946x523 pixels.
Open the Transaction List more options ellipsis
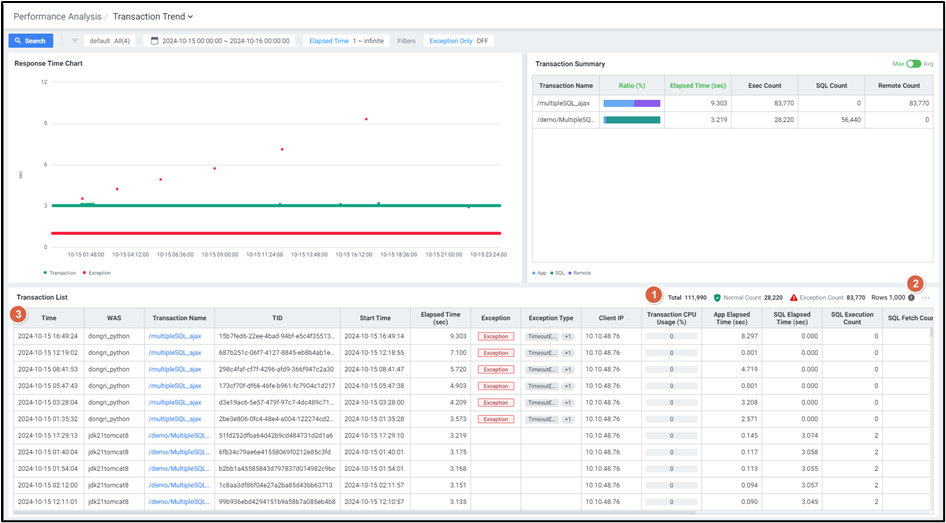tap(926, 297)
